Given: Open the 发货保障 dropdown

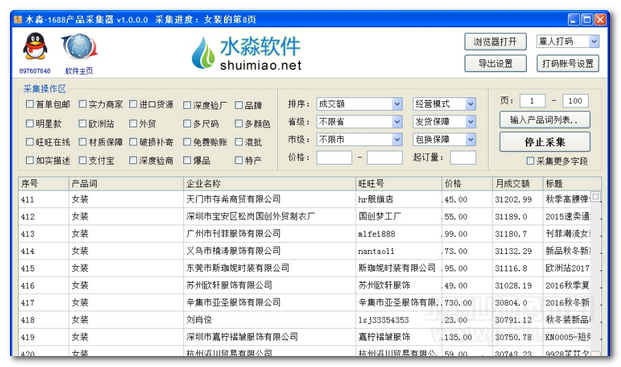Looking at the screenshot, I should [444, 122].
